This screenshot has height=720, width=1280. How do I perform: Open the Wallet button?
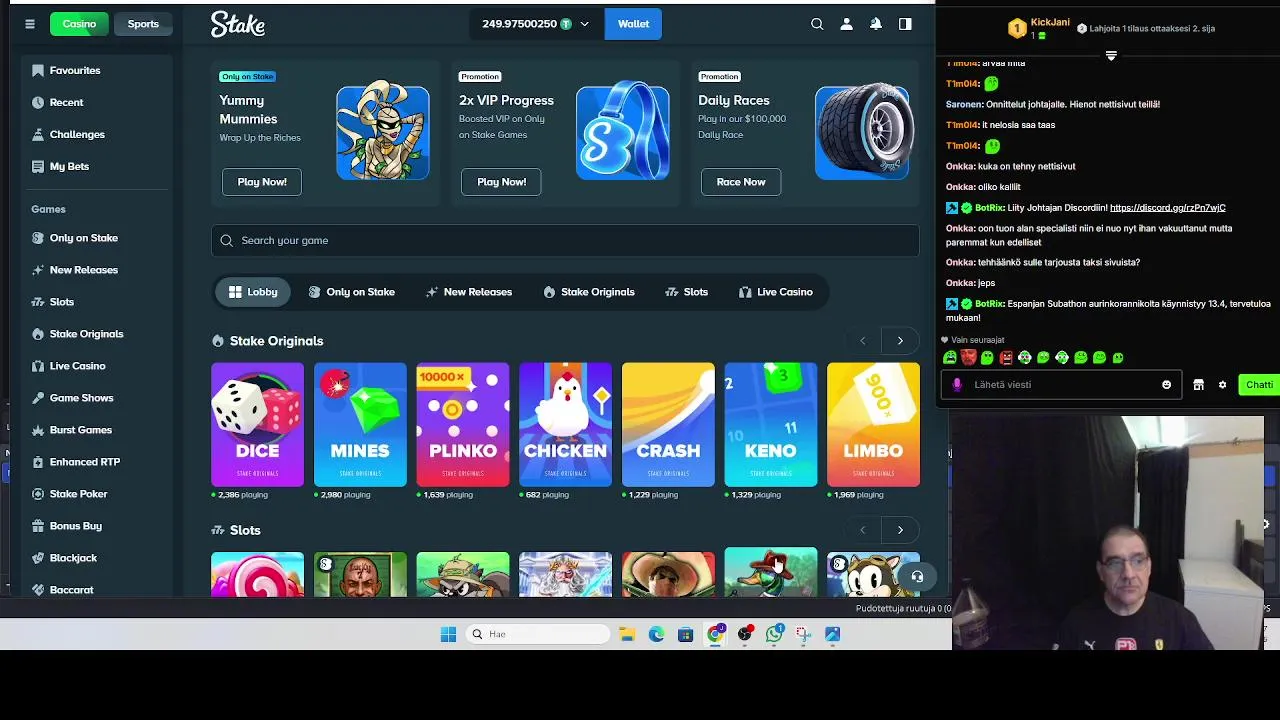(633, 24)
